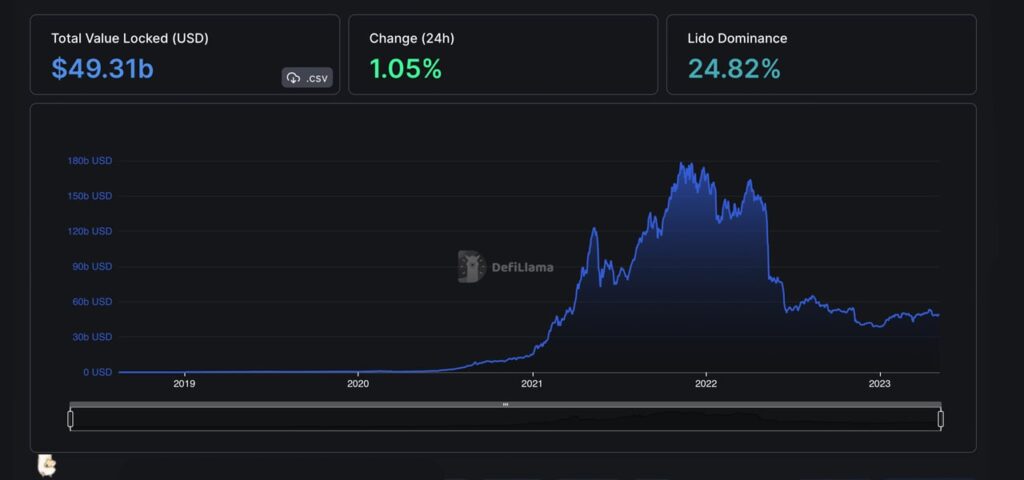Click the 60b USD y-axis label

91,301
